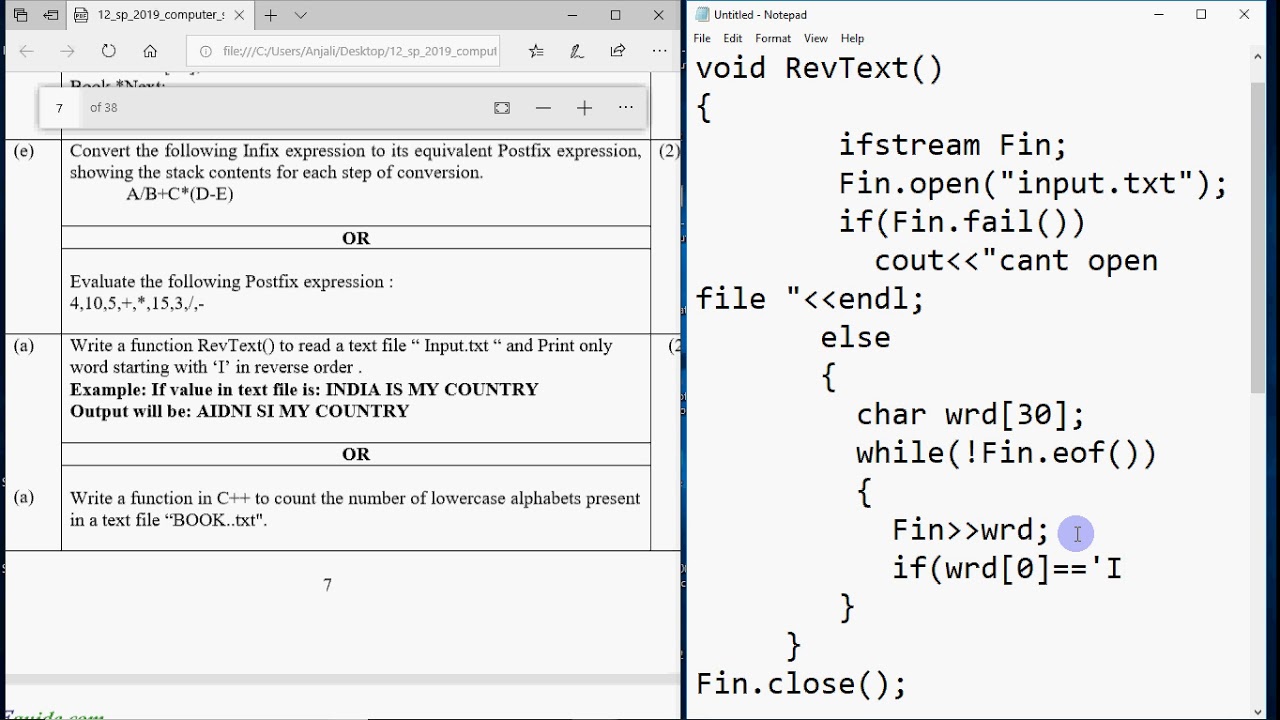The width and height of the screenshot is (1280, 720).
Task: Open Notepad File menu
Action: pos(702,38)
